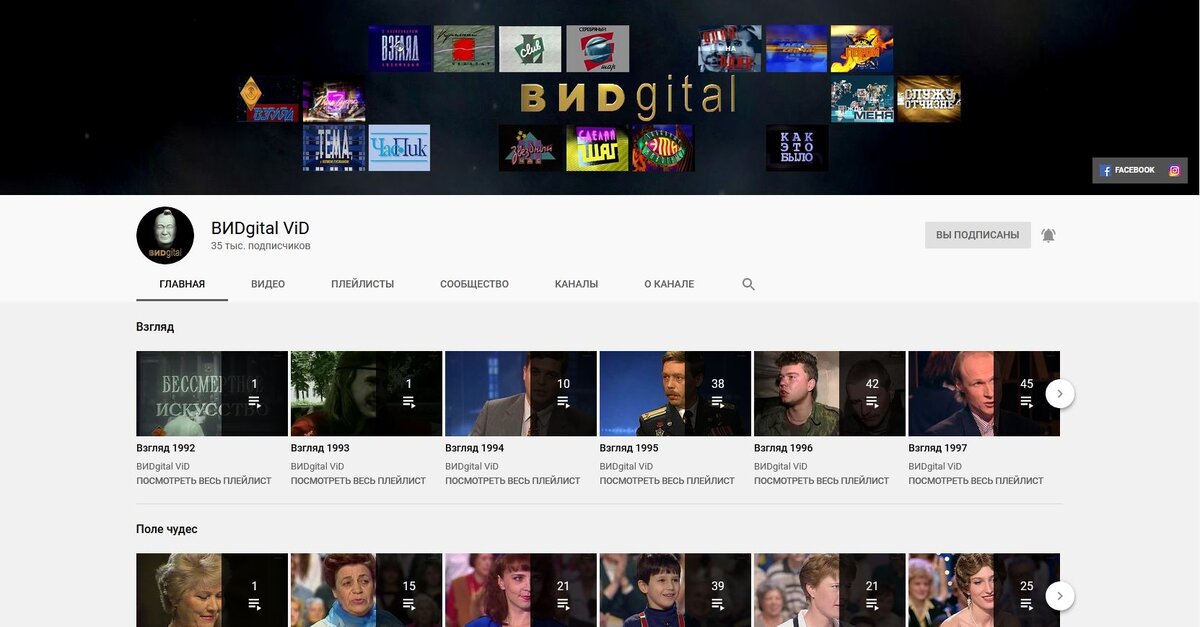Click the playlist icon on Взгляд 1995 thumbnail

tap(718, 402)
